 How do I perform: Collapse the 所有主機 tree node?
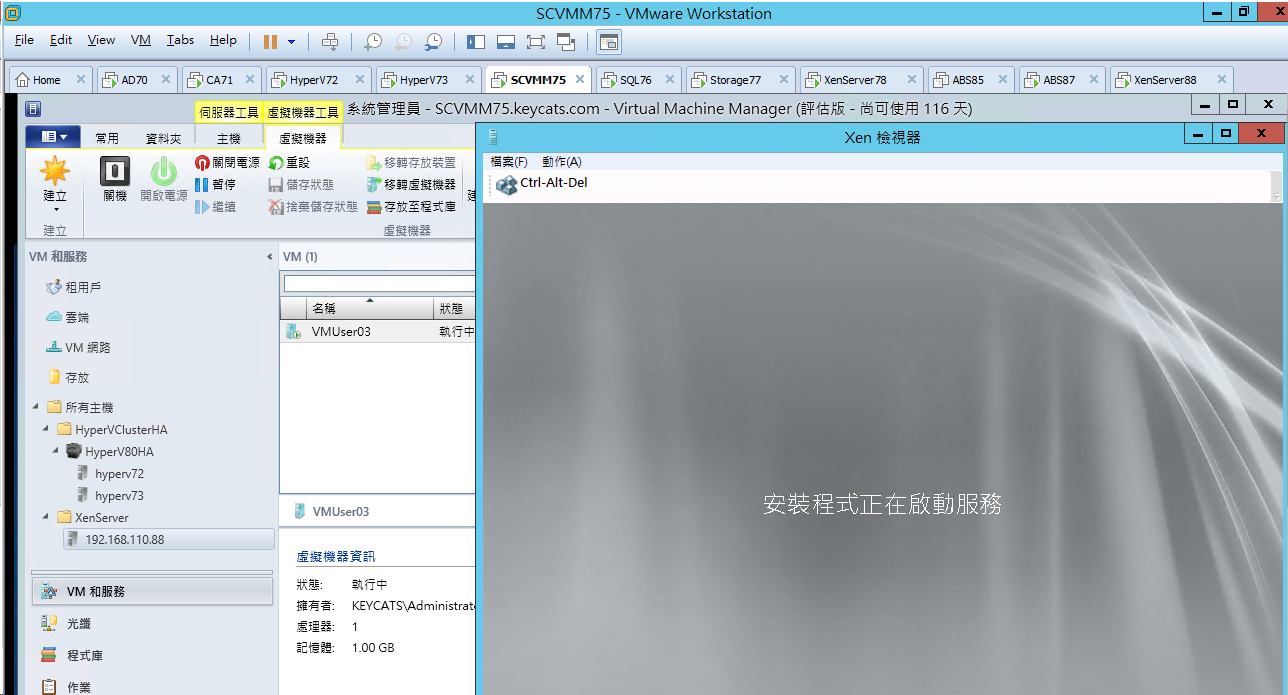point(35,407)
